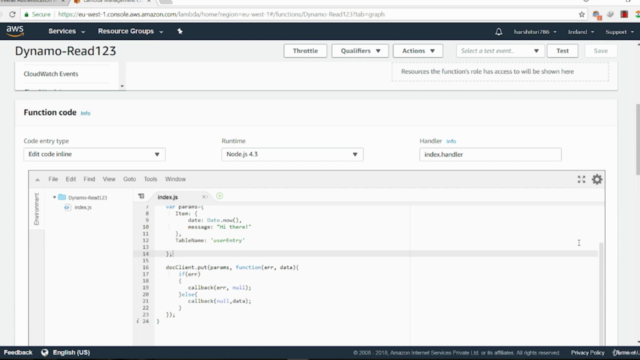640x360 pixels.
Task: Click the Feedback link
Action: [x=18, y=353]
